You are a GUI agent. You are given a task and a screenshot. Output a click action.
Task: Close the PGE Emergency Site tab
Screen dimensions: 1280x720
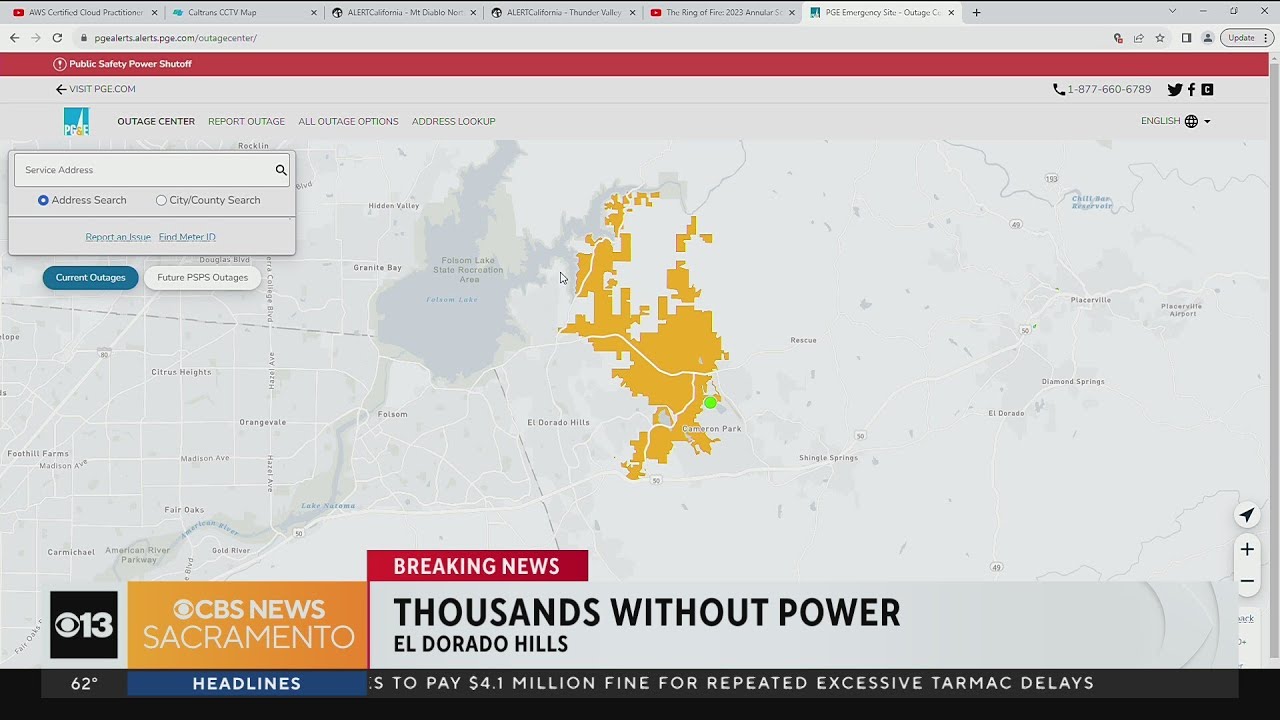[x=951, y=13]
